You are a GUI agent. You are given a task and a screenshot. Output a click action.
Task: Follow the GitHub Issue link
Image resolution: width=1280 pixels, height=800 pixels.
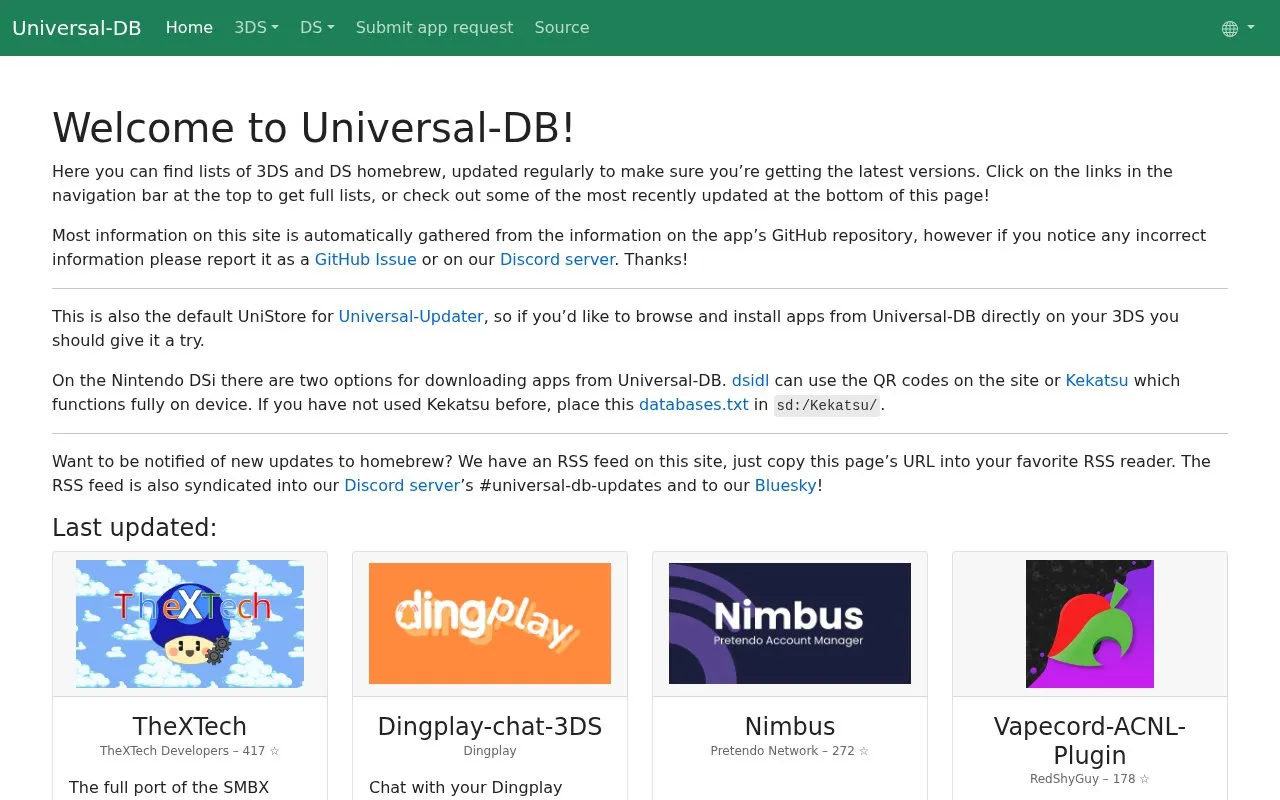365,260
